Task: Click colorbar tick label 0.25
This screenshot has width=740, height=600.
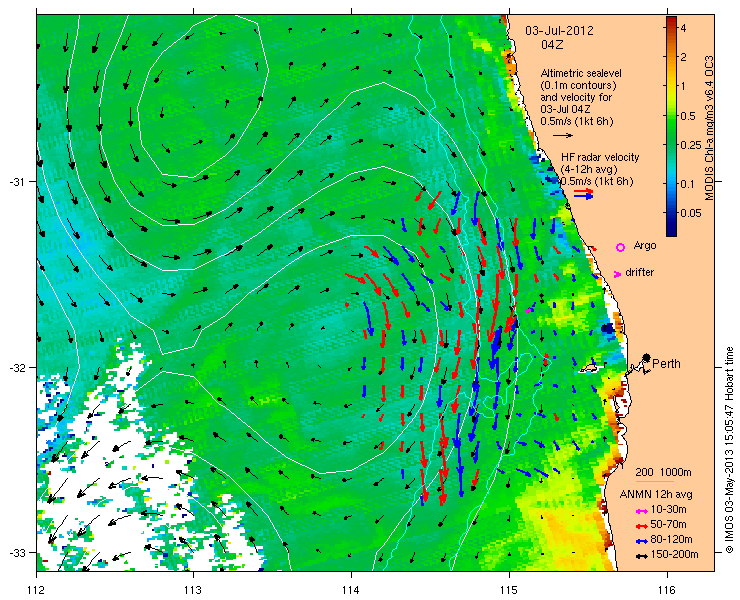Action: pyautogui.click(x=691, y=145)
